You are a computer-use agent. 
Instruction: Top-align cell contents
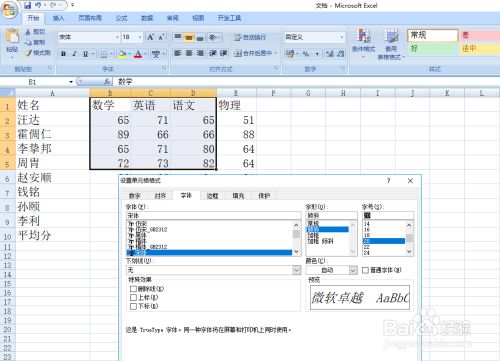pyautogui.click(x=178, y=37)
